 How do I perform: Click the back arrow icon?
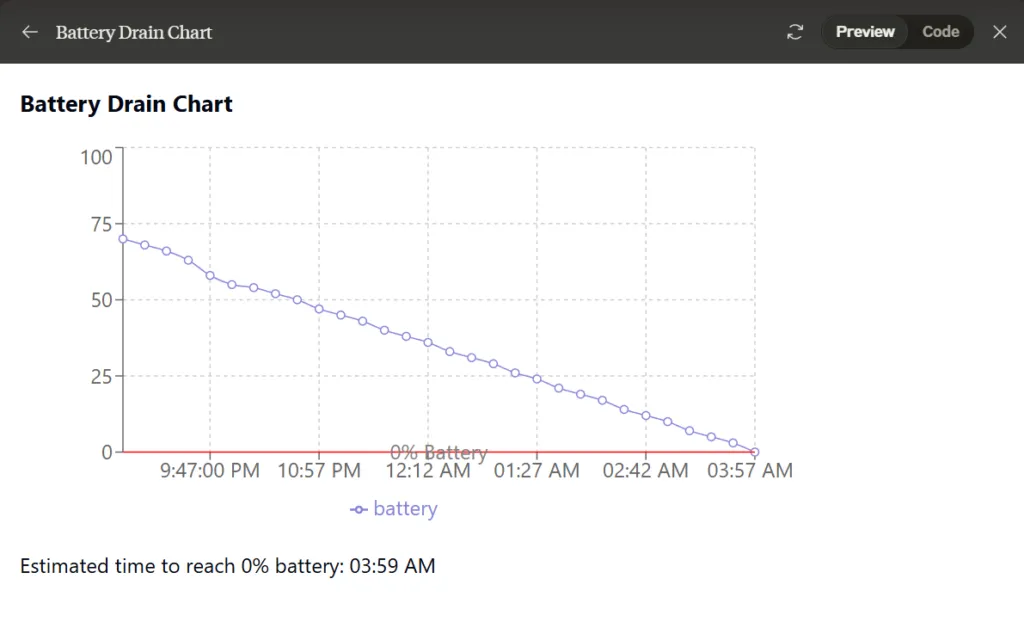click(x=29, y=32)
